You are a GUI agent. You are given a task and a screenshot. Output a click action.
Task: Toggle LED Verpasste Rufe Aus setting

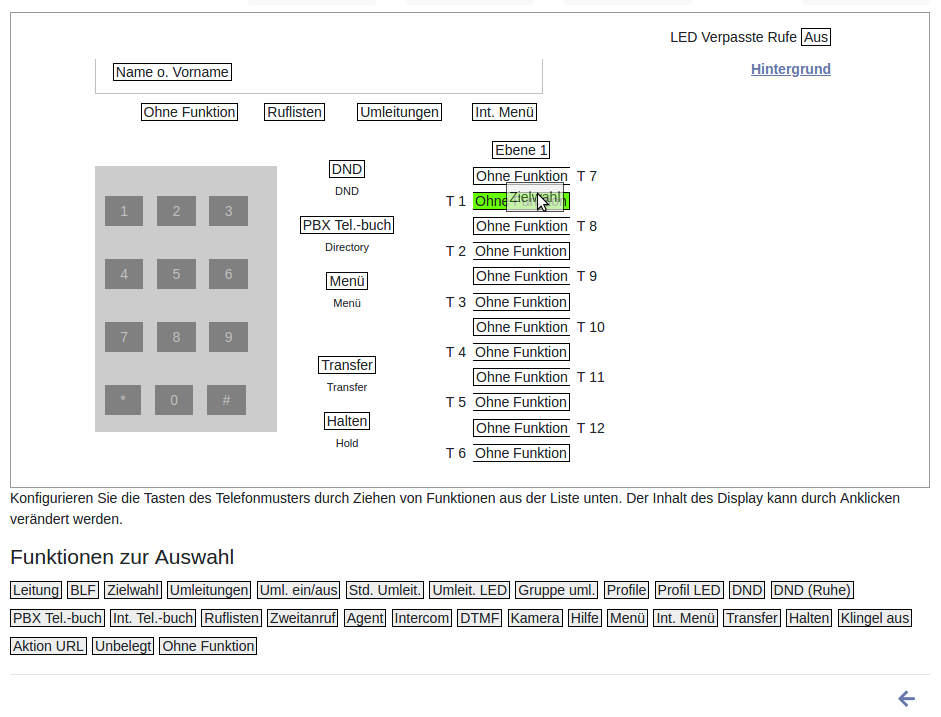pyautogui.click(x=816, y=37)
